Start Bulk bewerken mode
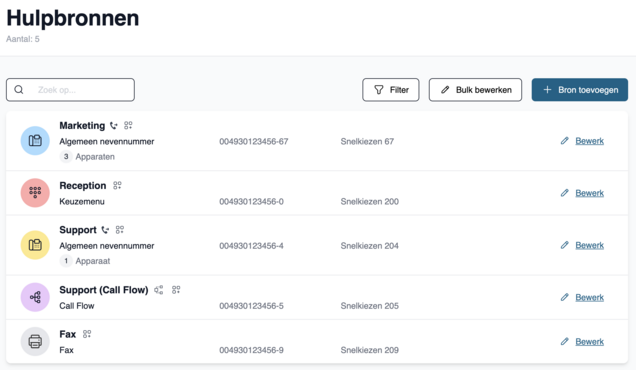 point(475,90)
